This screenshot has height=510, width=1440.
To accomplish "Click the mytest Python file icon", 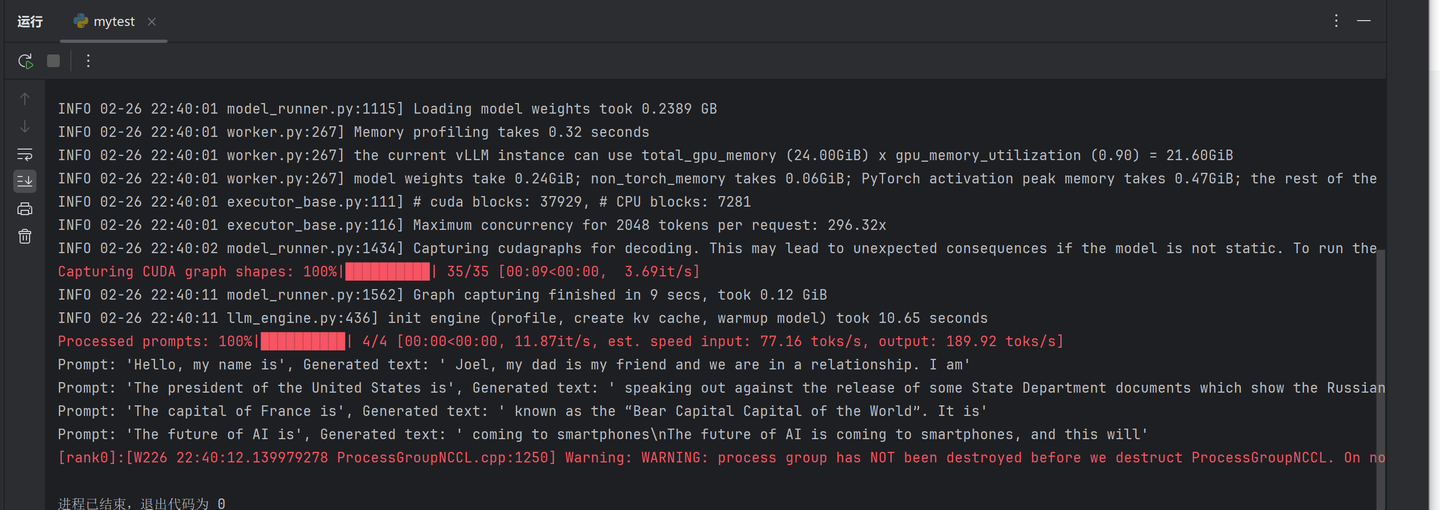I will coord(81,21).
